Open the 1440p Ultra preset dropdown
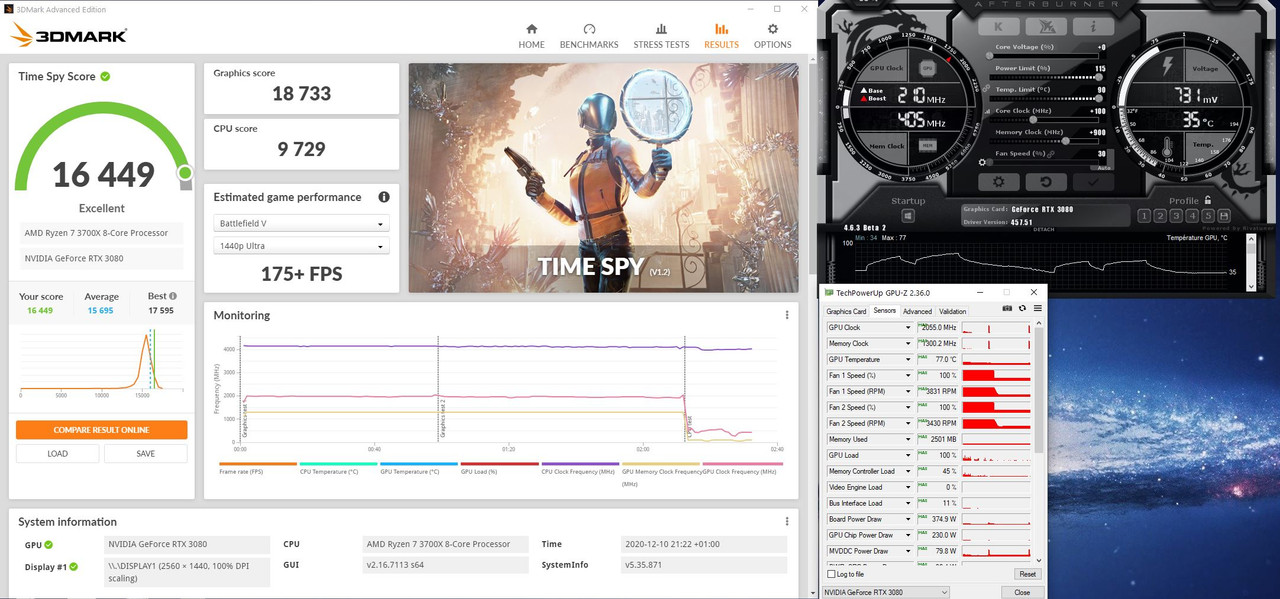 (301, 246)
